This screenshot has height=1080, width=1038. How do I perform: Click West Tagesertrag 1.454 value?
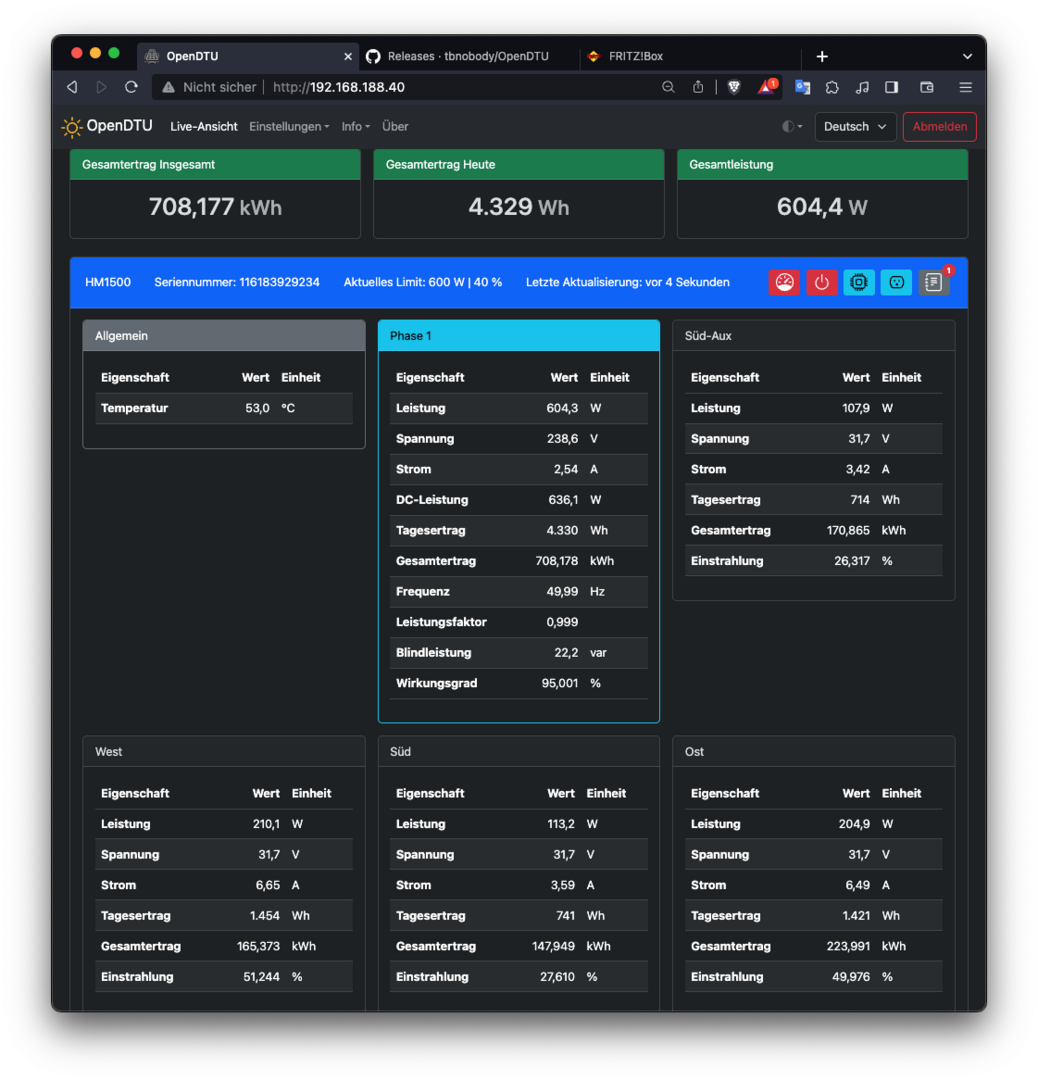click(264, 916)
